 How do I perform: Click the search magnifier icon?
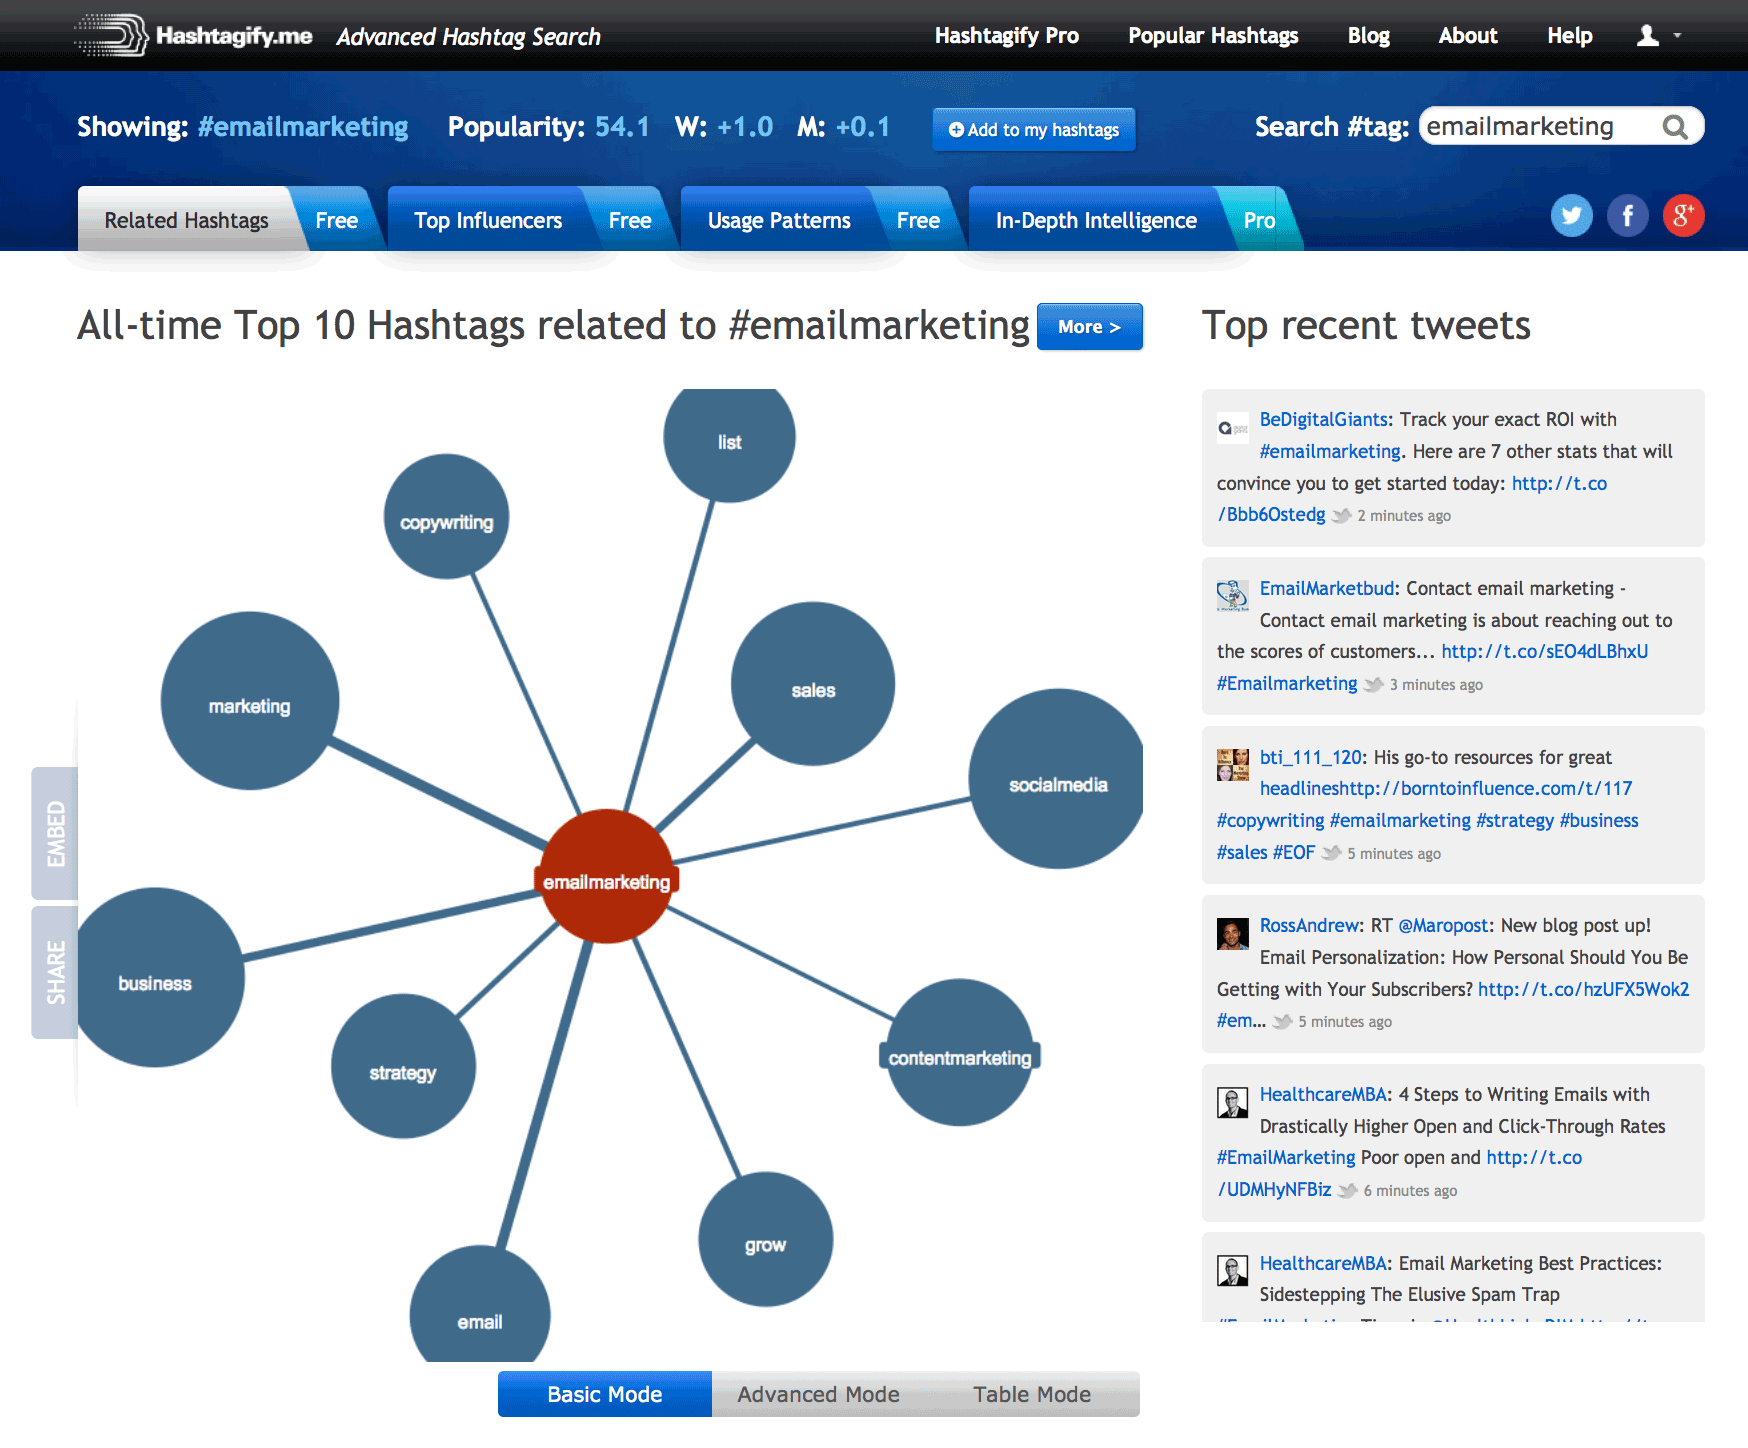pos(1675,127)
